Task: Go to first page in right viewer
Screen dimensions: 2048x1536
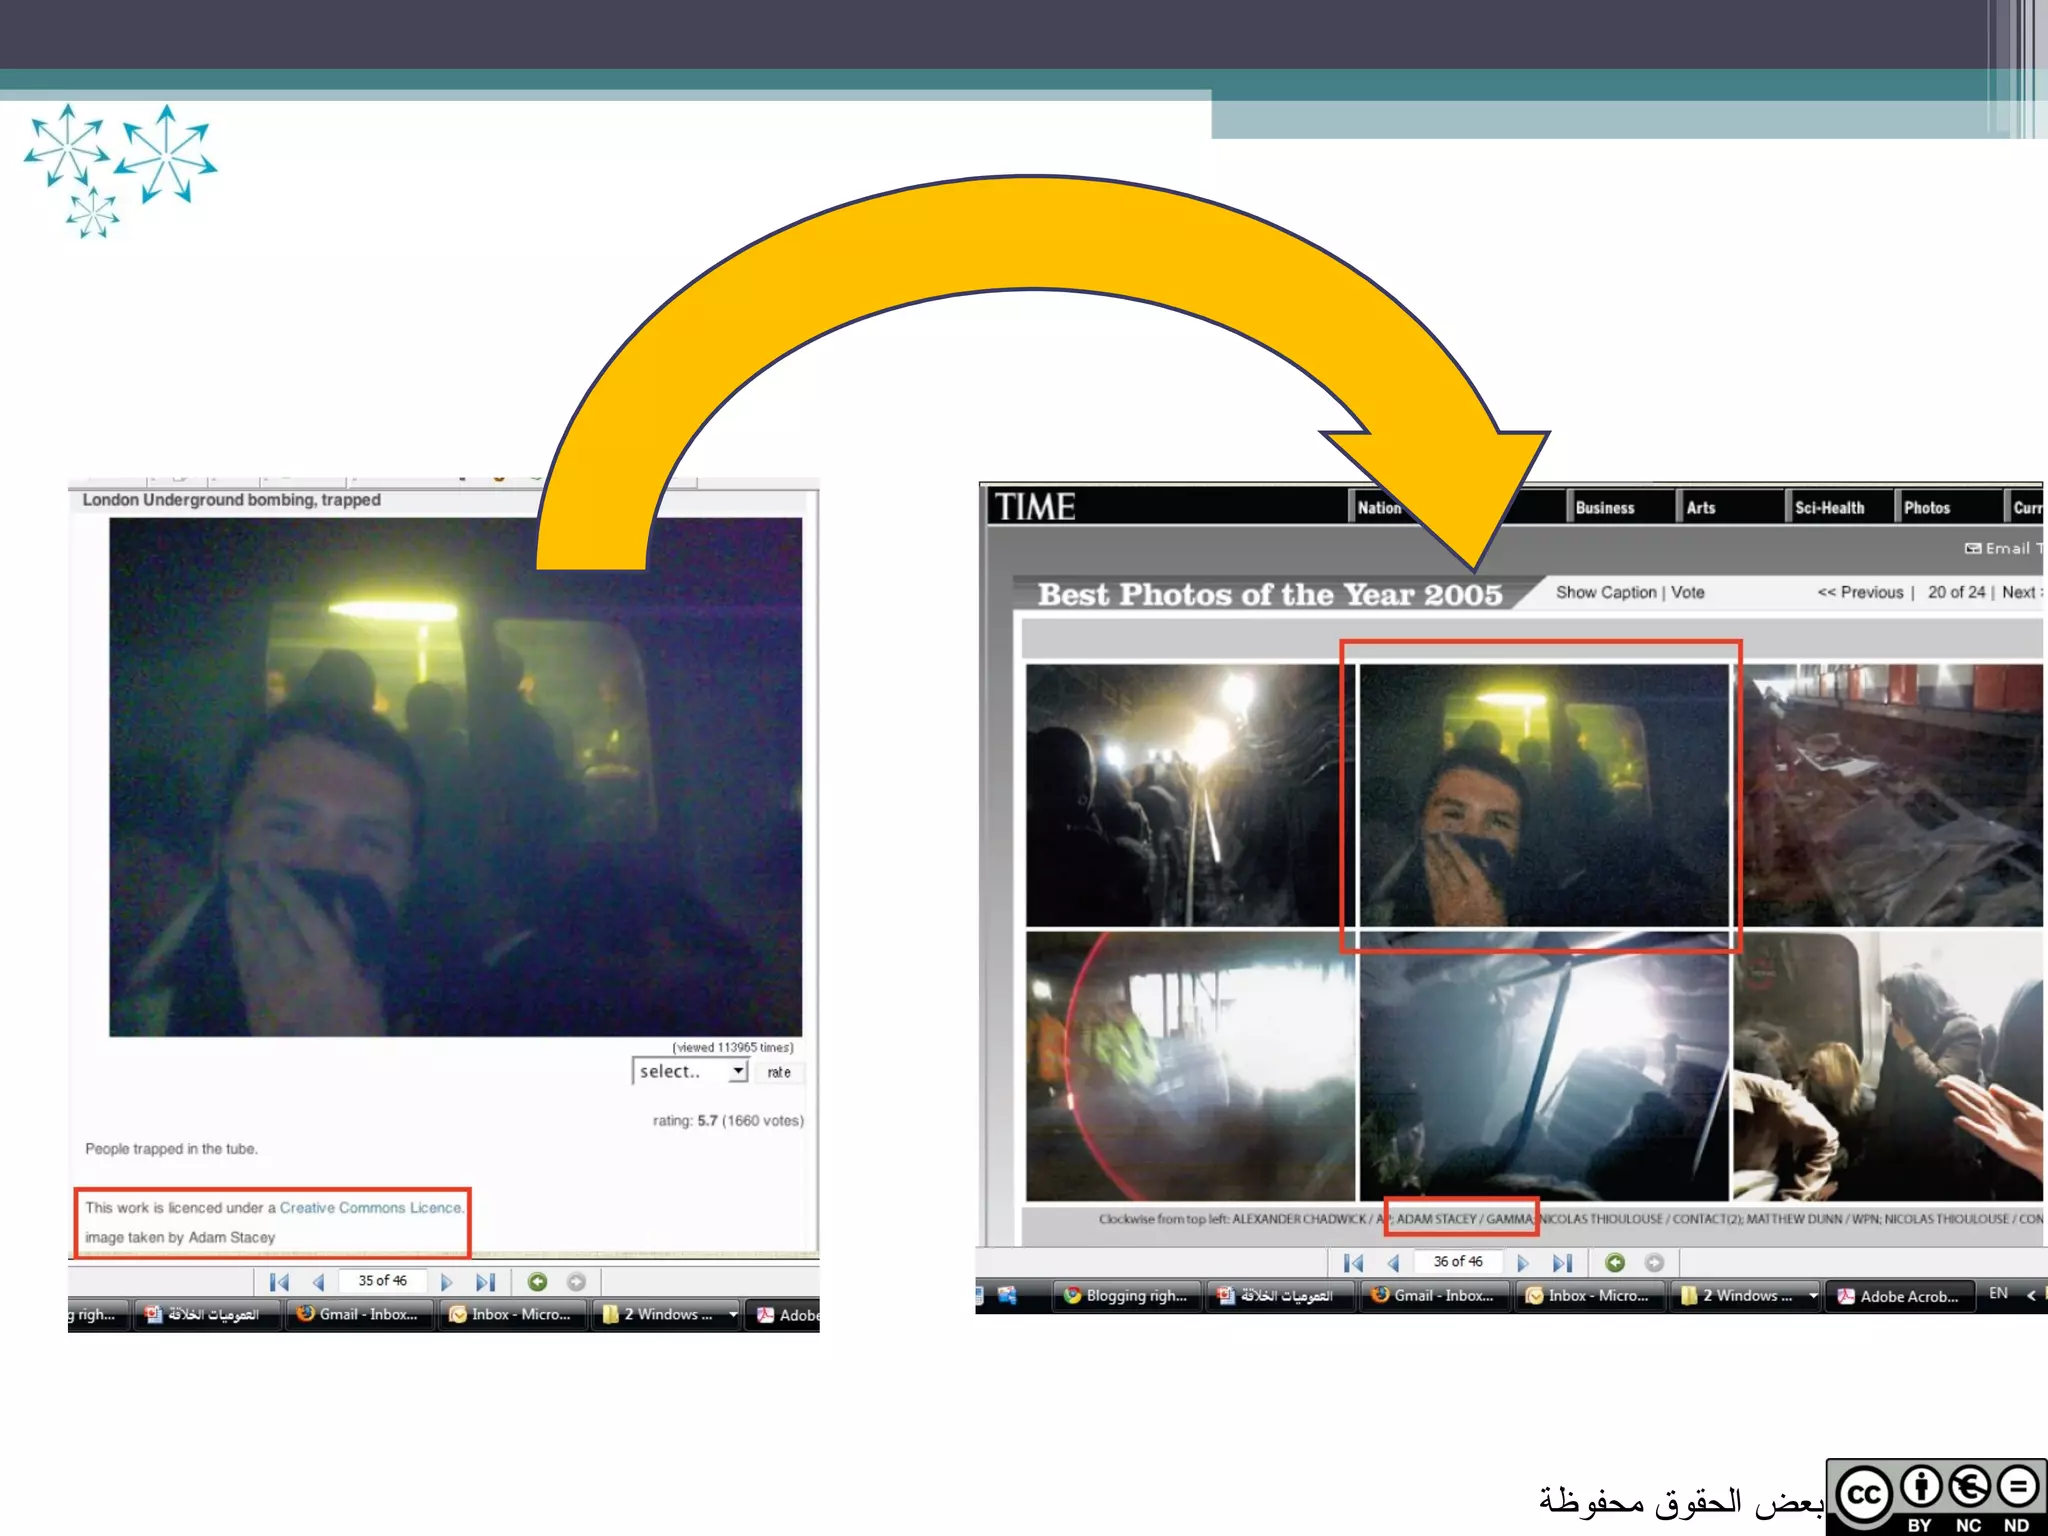Action: 1353,1263
